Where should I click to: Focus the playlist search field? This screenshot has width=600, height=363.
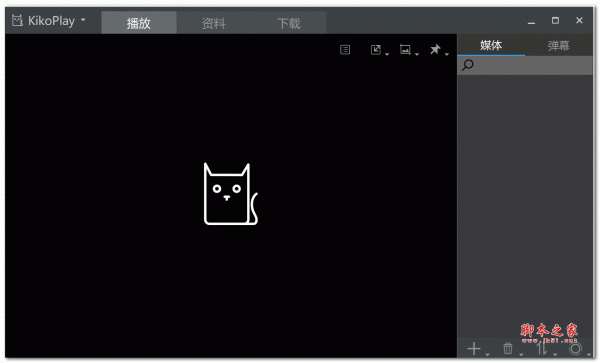click(525, 65)
